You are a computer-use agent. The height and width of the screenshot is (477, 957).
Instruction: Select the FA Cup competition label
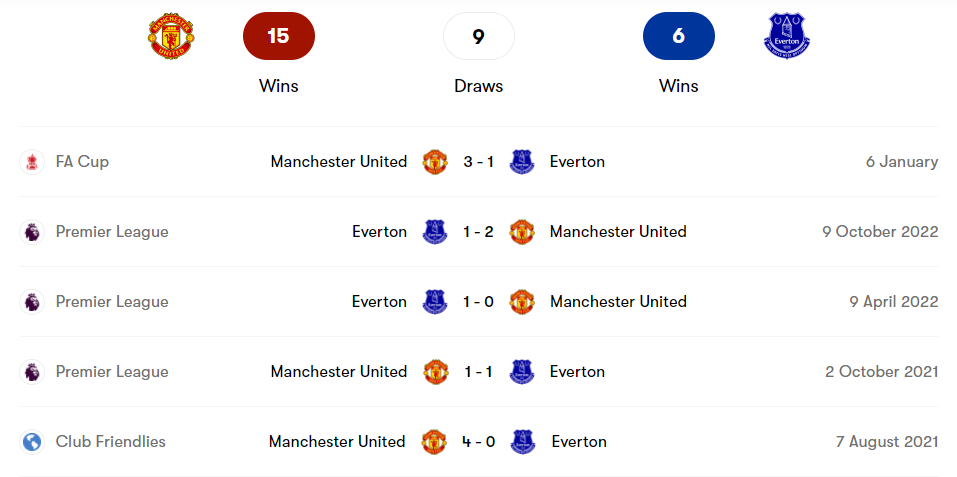[x=82, y=162]
